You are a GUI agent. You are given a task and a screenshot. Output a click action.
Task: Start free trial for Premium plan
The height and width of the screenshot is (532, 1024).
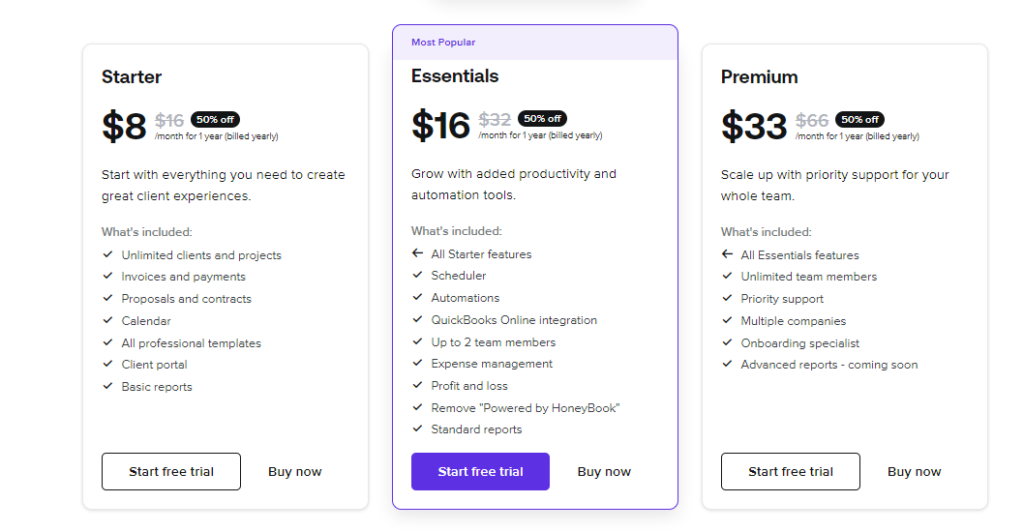(x=790, y=471)
